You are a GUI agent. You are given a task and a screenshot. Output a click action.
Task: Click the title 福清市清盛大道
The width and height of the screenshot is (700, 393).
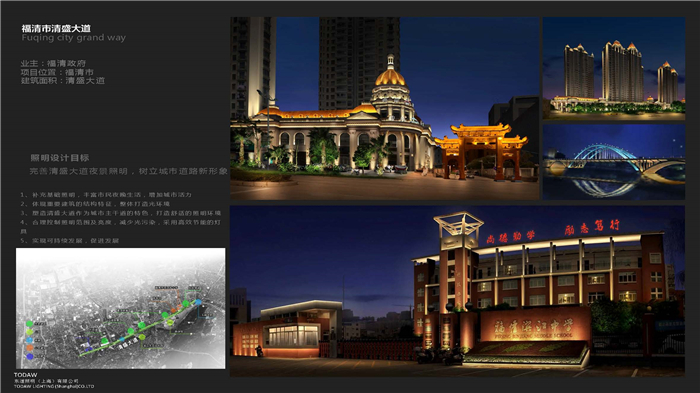56,29
